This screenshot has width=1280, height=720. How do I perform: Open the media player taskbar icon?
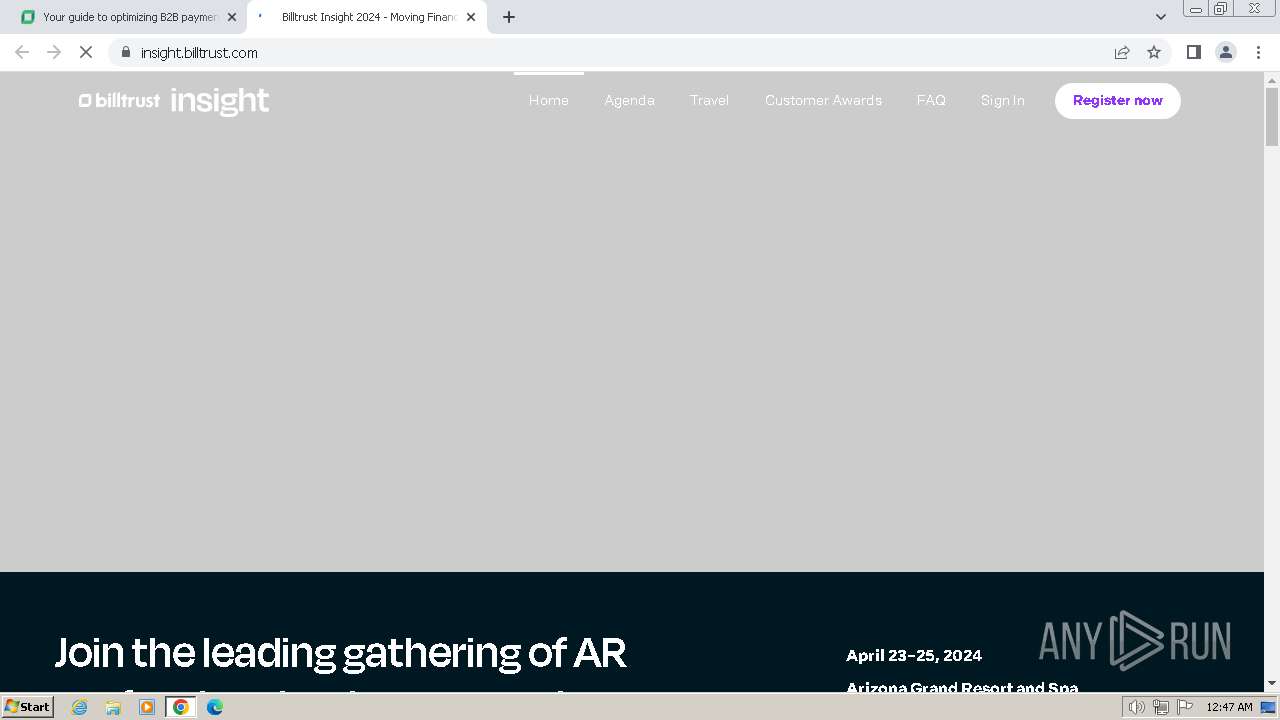[147, 707]
